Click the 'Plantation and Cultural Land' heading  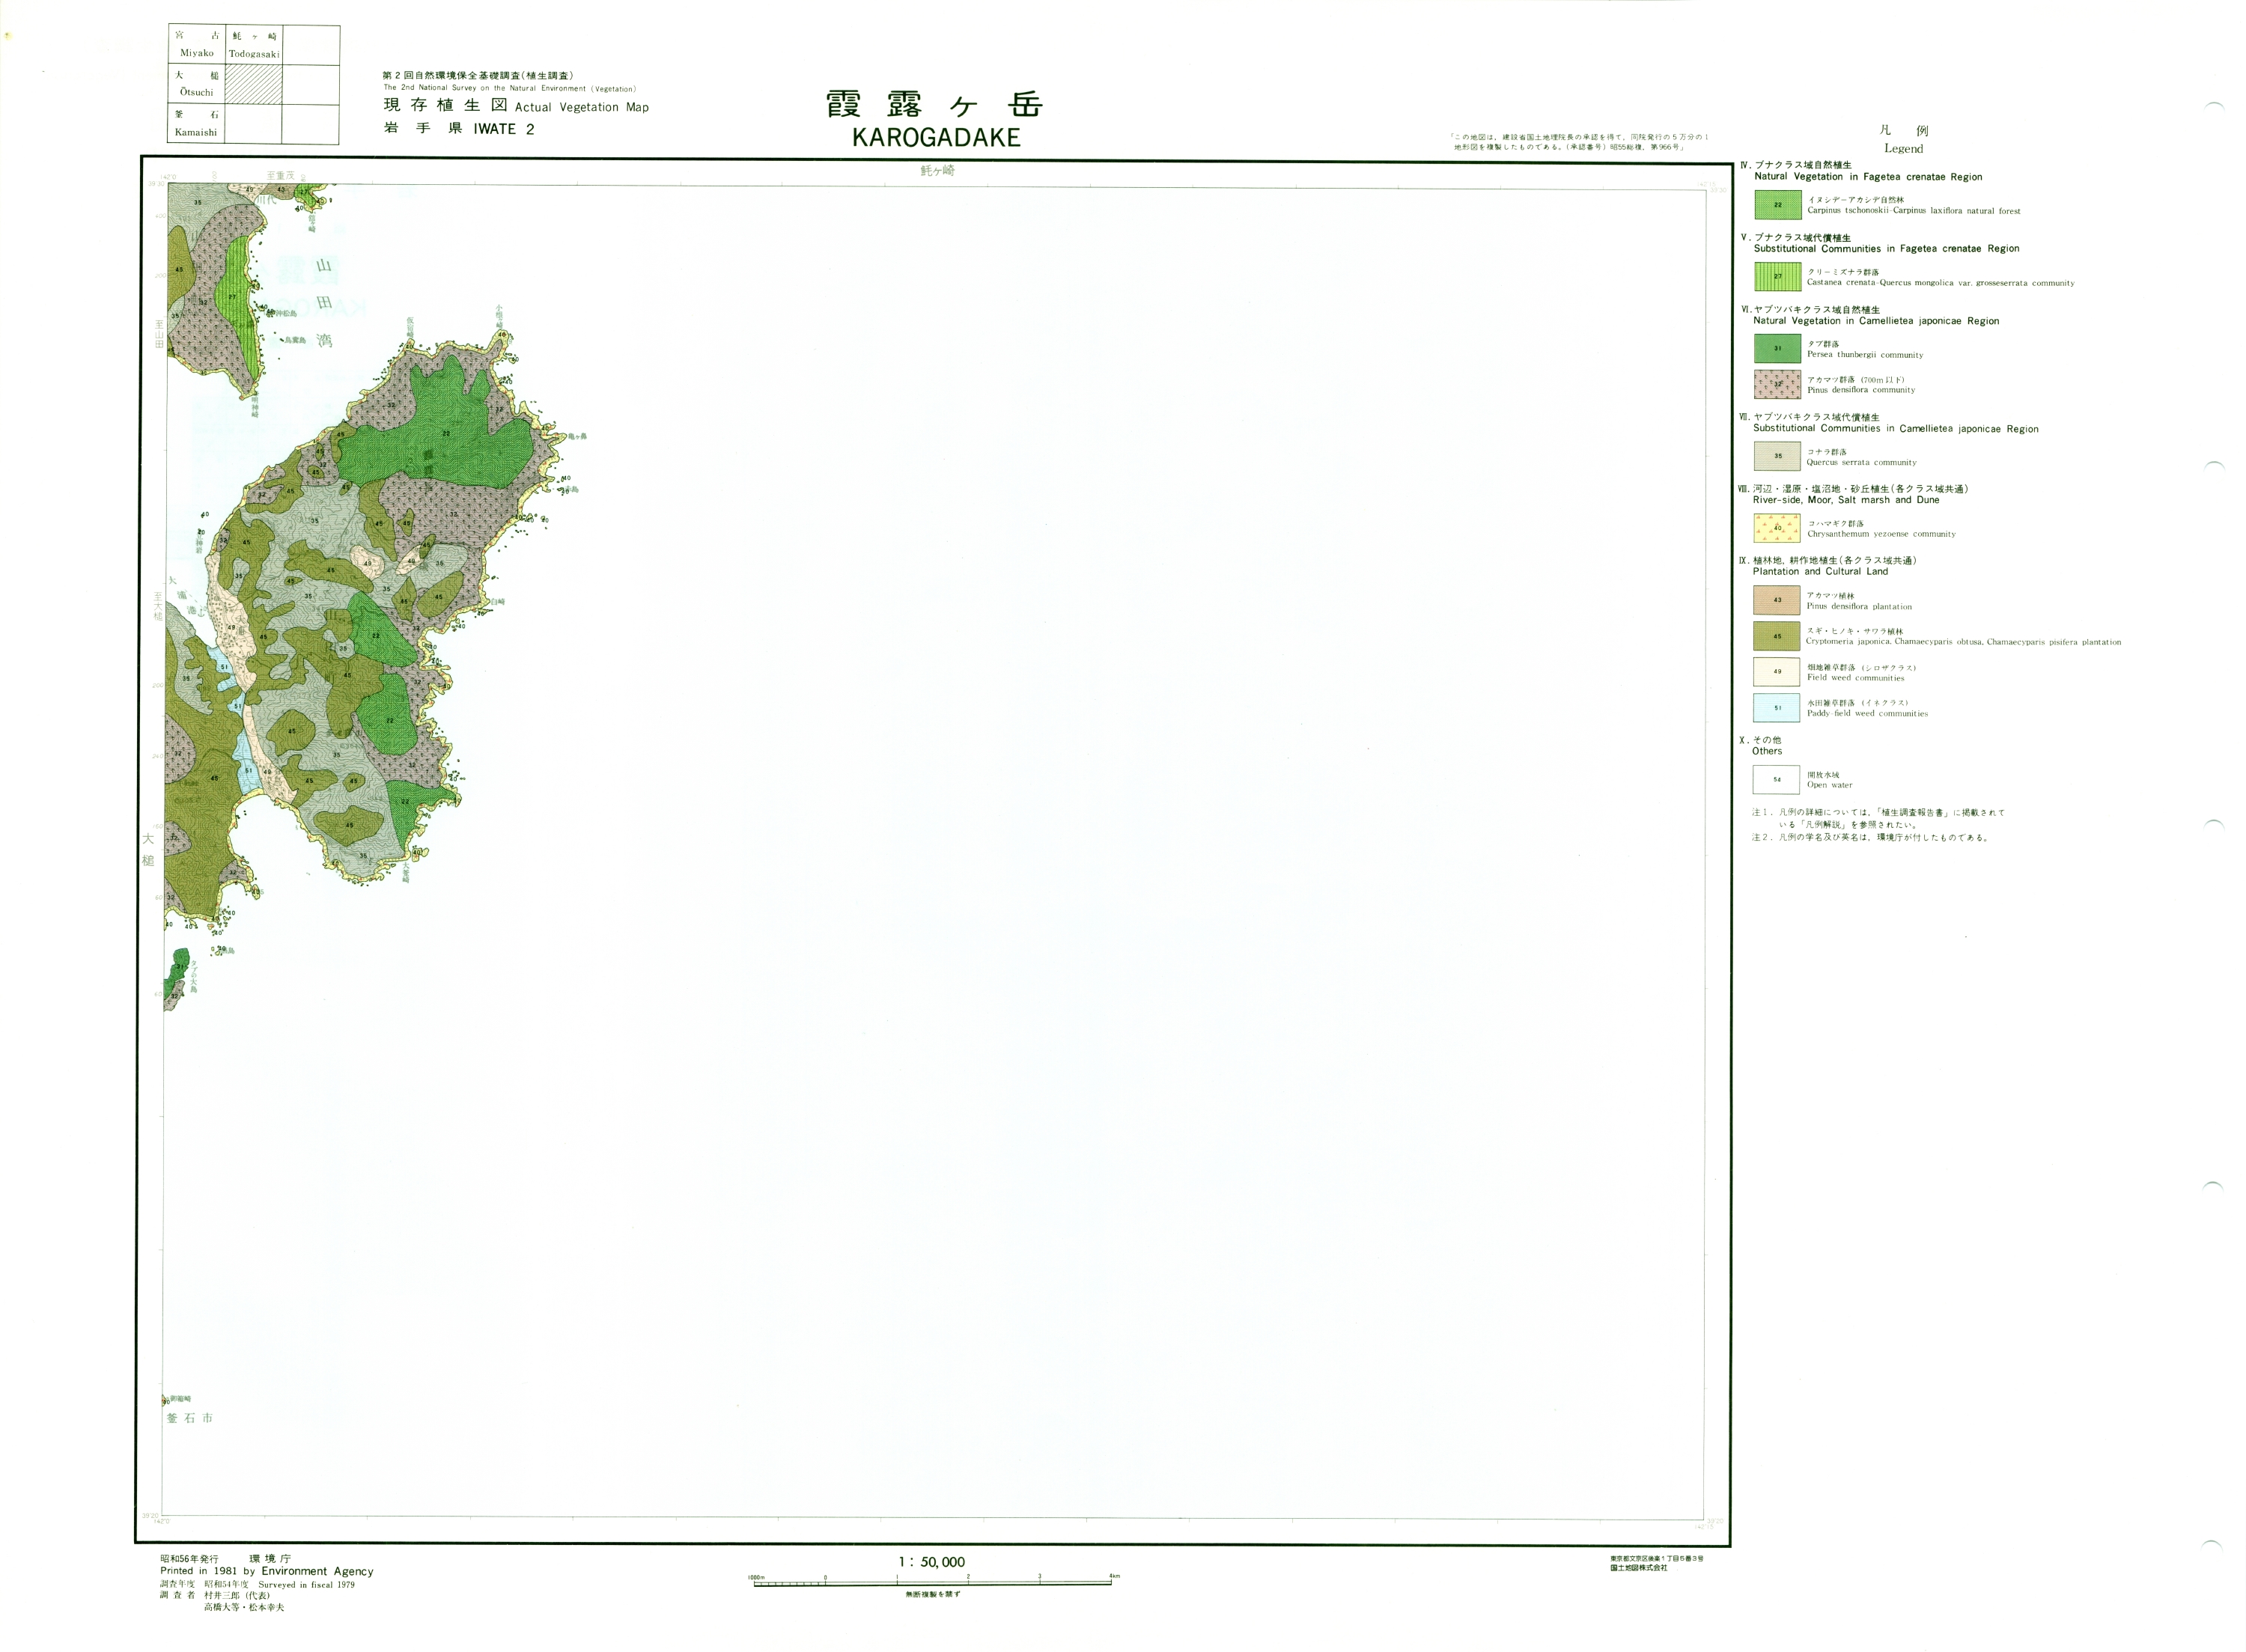(1820, 571)
